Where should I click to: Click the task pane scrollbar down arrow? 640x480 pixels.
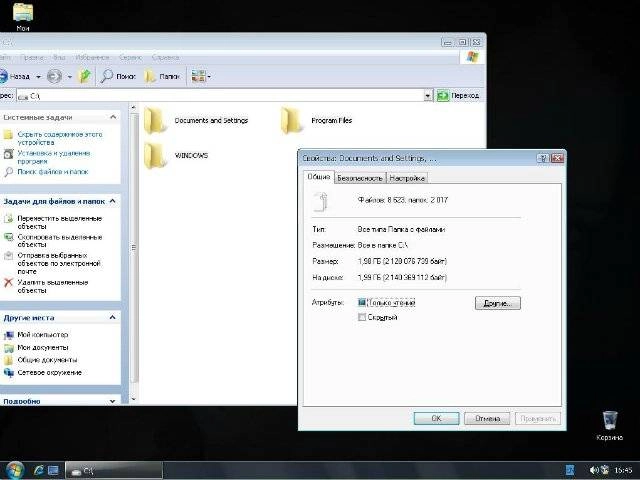pos(133,399)
